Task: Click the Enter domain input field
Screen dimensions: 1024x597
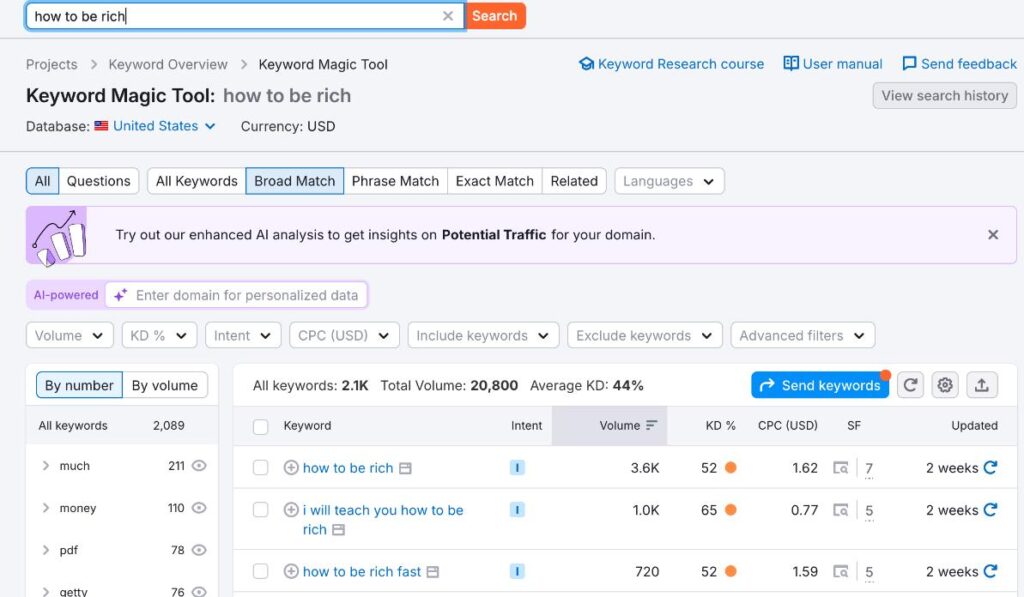Action: [x=237, y=295]
